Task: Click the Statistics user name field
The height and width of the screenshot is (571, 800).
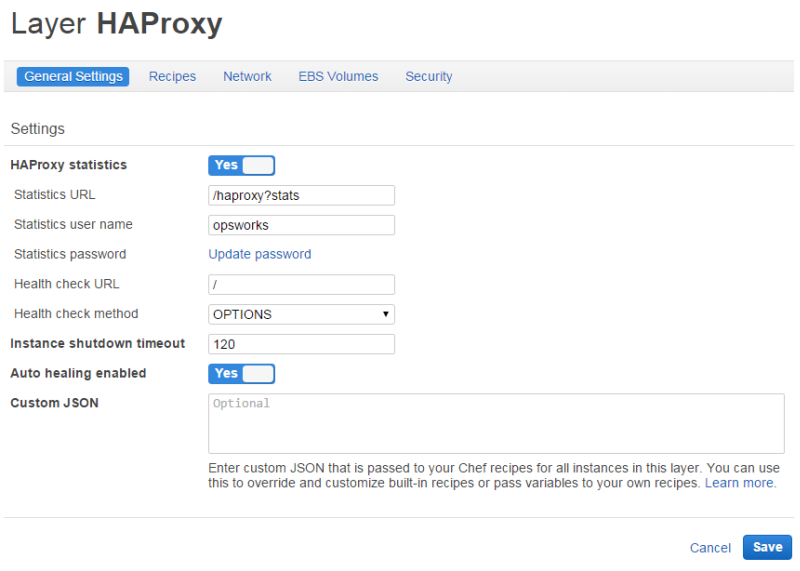Action: [x=302, y=225]
